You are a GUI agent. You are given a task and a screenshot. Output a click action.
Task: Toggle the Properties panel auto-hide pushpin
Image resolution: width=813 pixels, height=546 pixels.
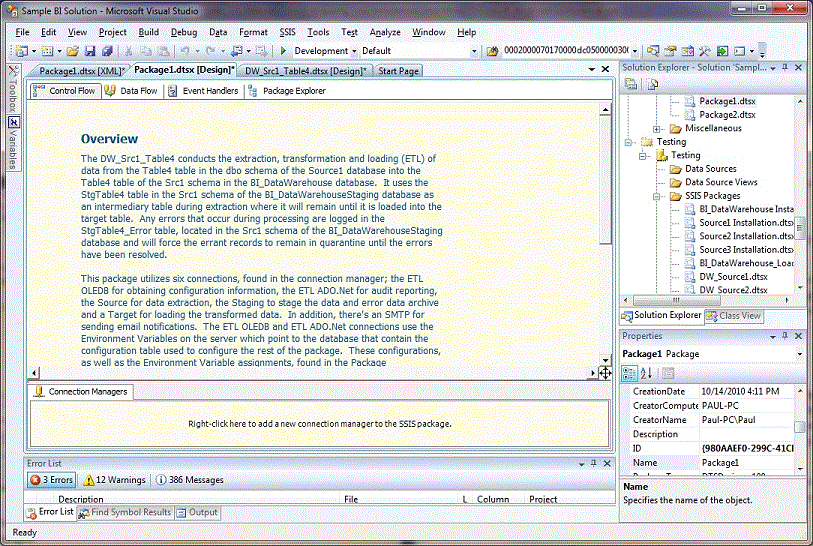(785, 336)
